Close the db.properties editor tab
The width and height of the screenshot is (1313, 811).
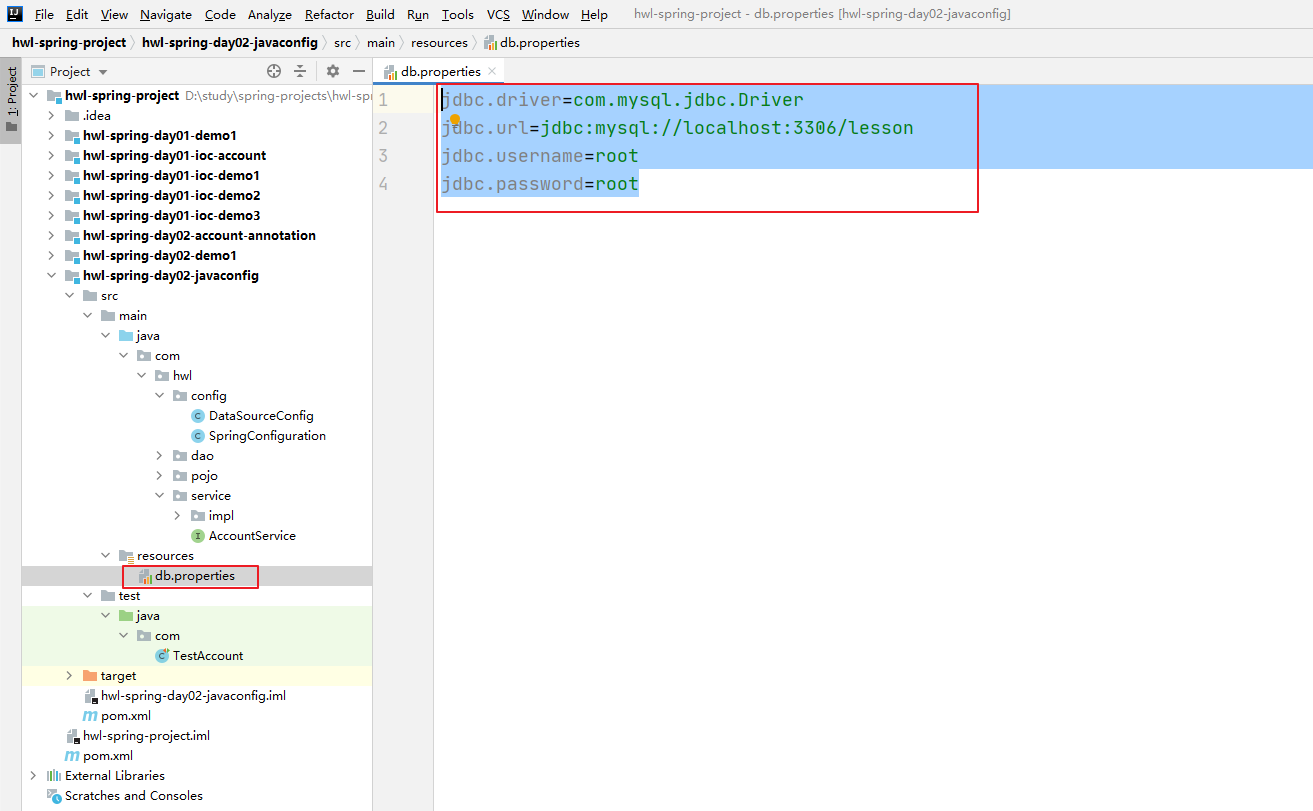coord(492,71)
